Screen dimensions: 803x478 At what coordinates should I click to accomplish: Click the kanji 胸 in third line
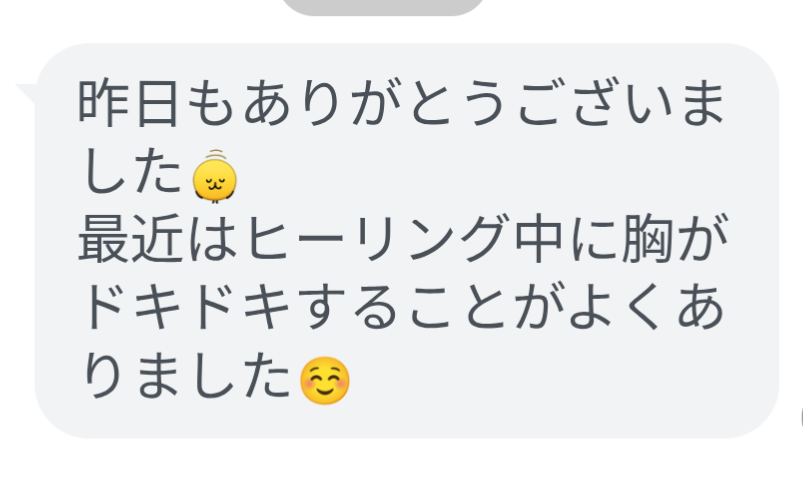click(x=647, y=240)
